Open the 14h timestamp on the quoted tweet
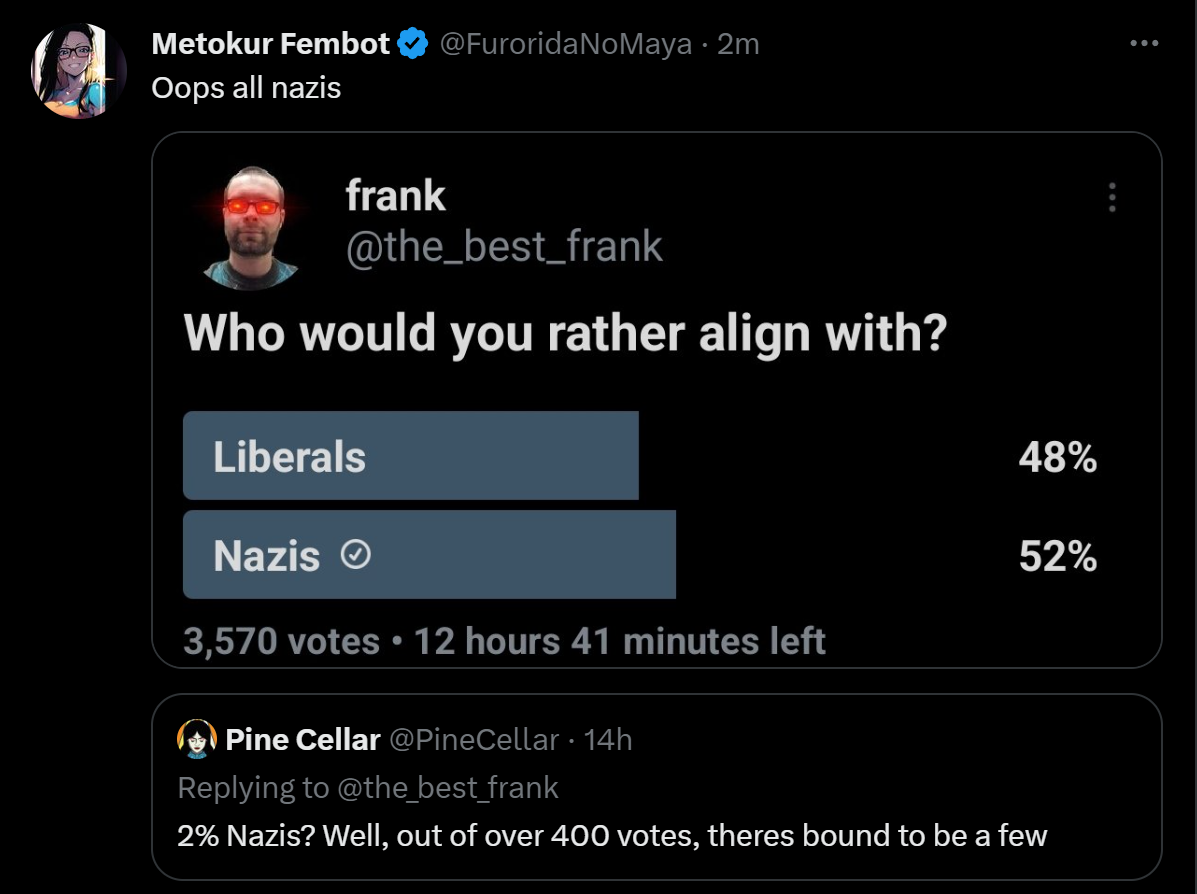Image resolution: width=1197 pixels, height=894 pixels. tap(607, 739)
